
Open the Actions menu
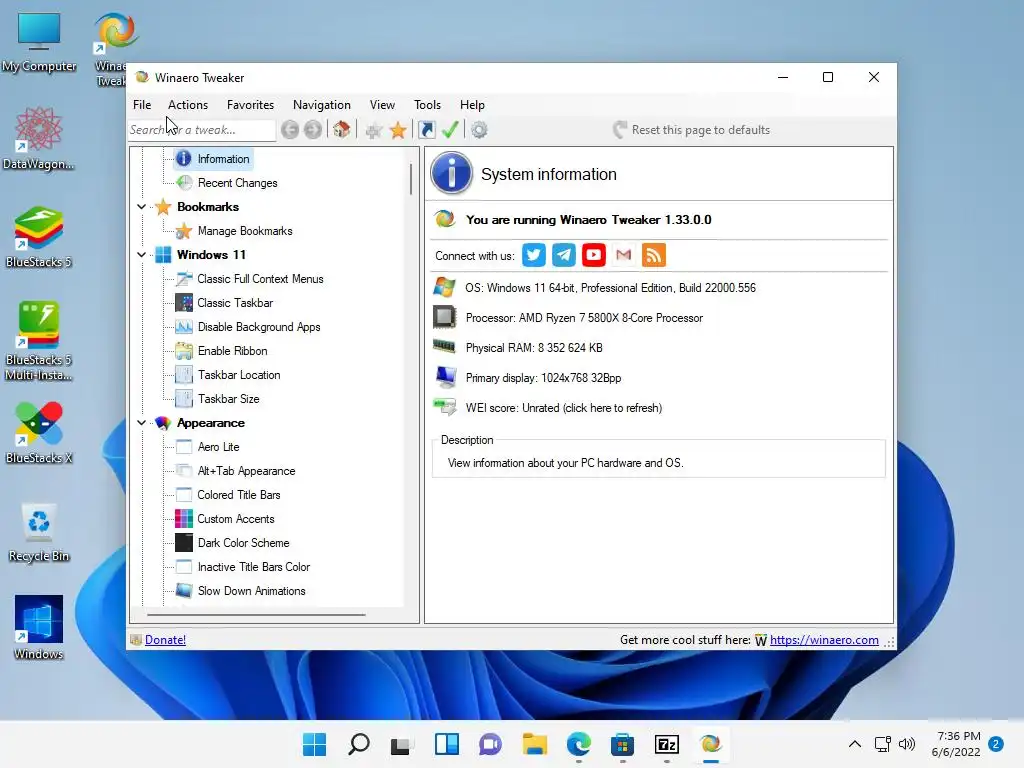coord(187,104)
